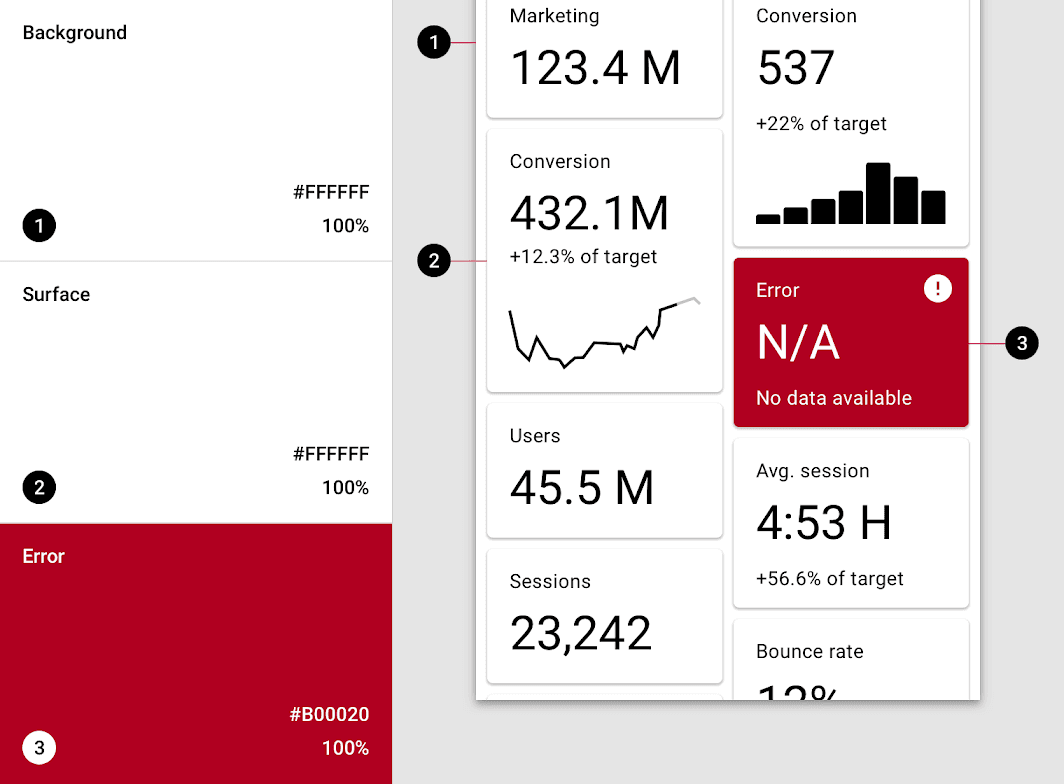Select the Sessions 23,242 card

point(604,615)
